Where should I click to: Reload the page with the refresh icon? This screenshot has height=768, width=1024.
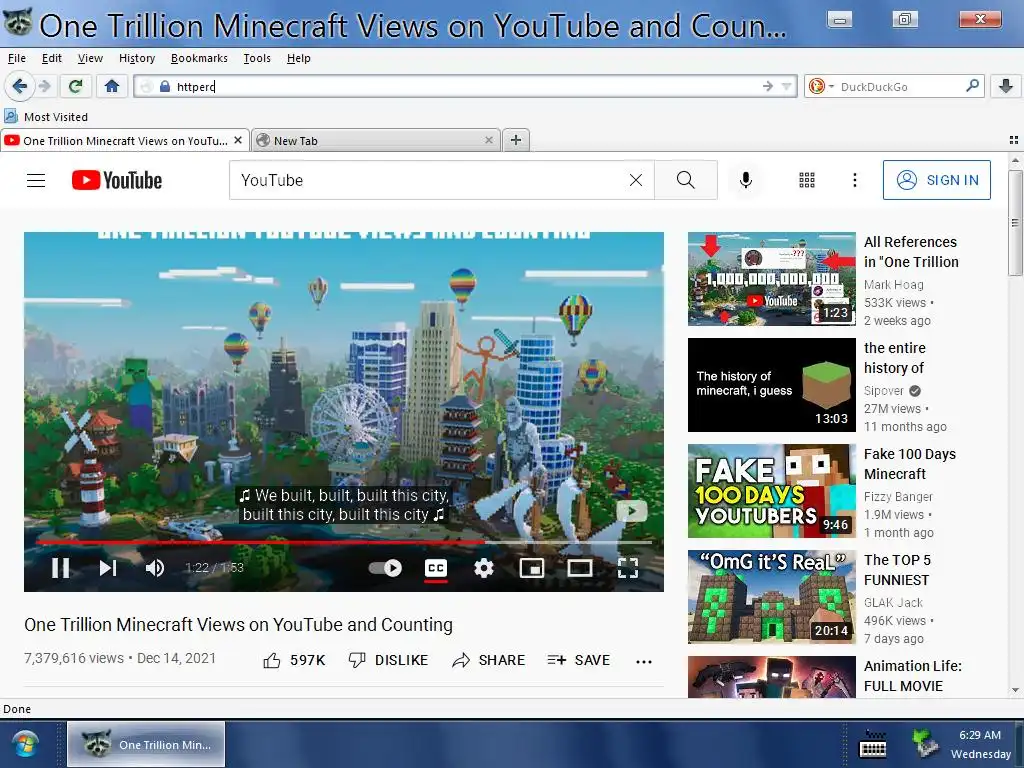(x=76, y=86)
